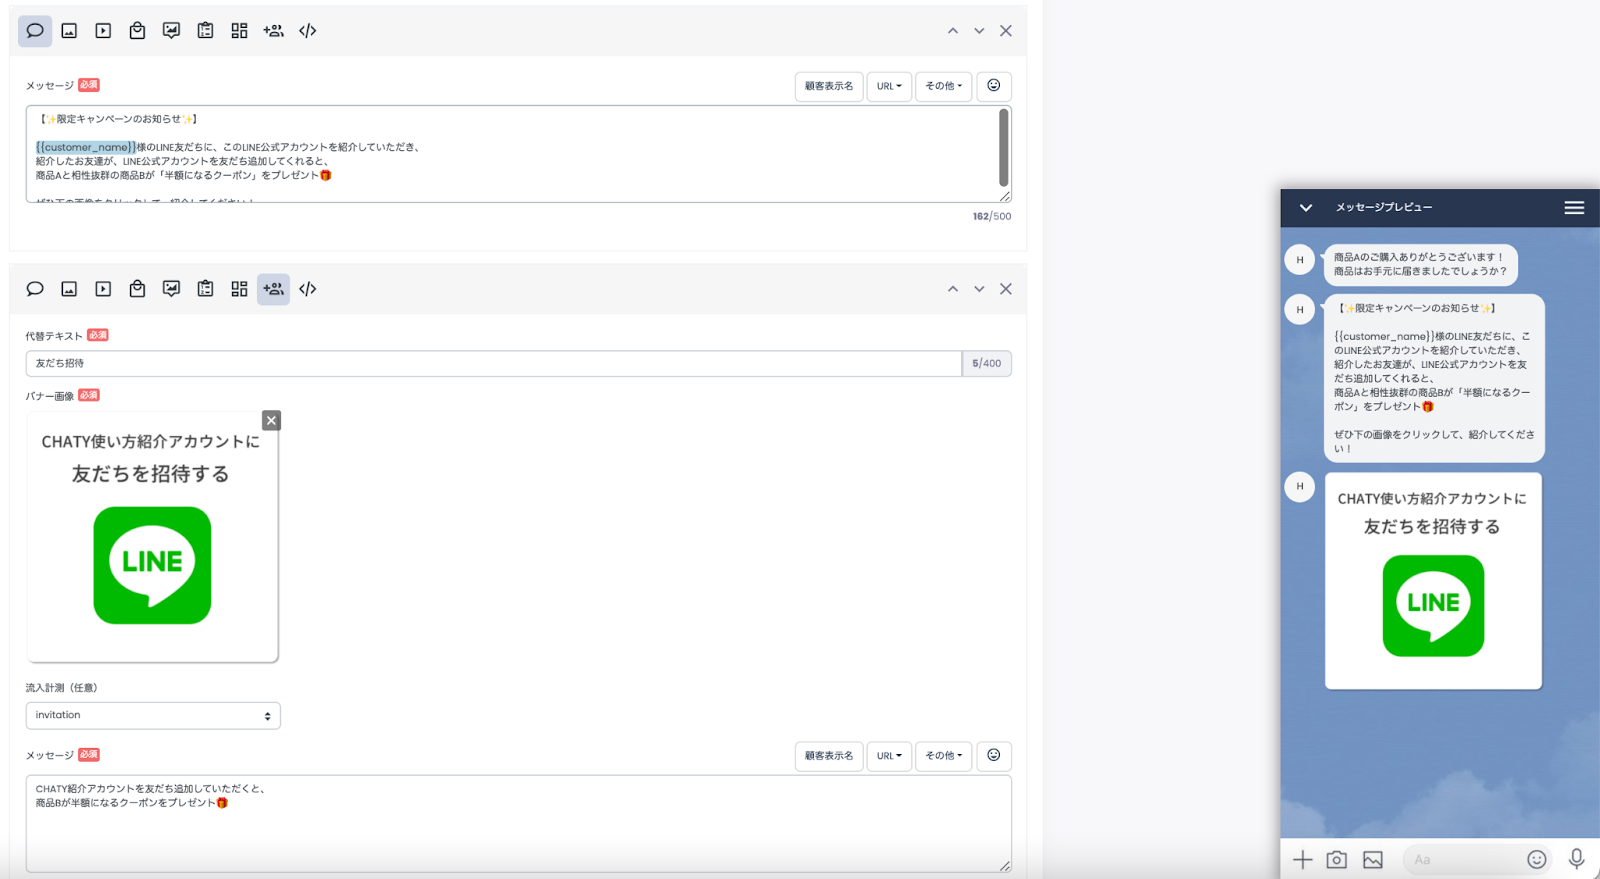1600x879 pixels.
Task: Select the code icon in the first block
Action: tap(307, 31)
